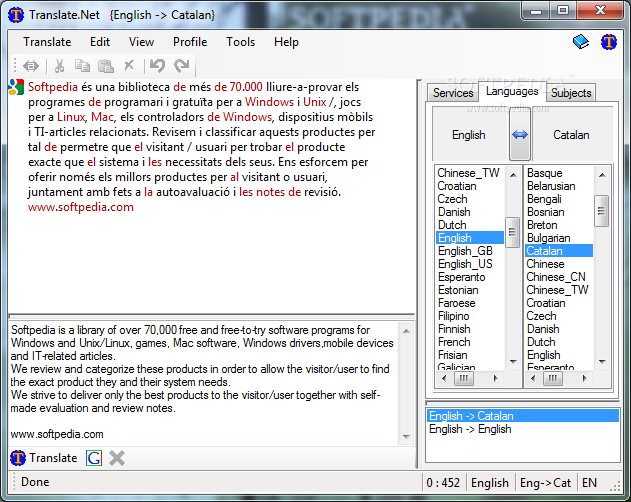Click the Copy toolbar icon
The image size is (631, 502).
[x=82, y=66]
